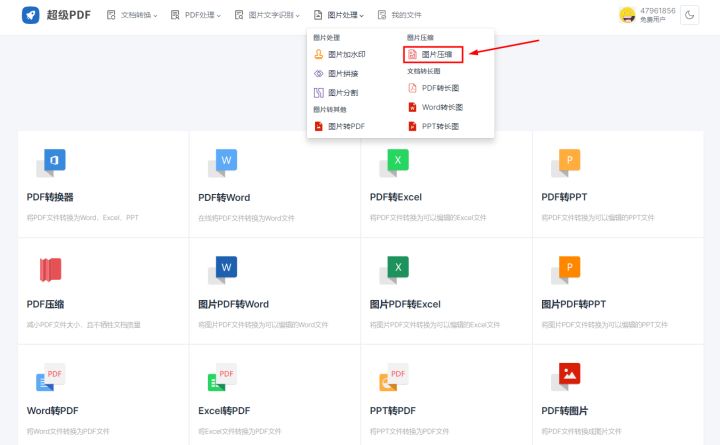Select 图片转PDF from the dropdown
The image size is (720, 445).
pyautogui.click(x=339, y=126)
